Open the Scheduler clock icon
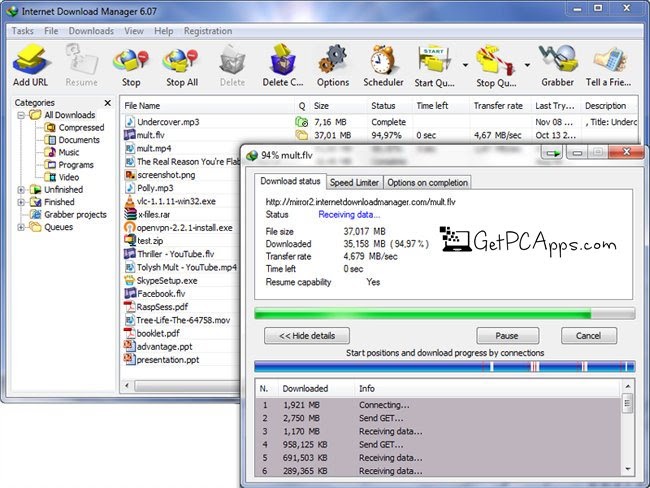The width and height of the screenshot is (650, 488). [383, 61]
